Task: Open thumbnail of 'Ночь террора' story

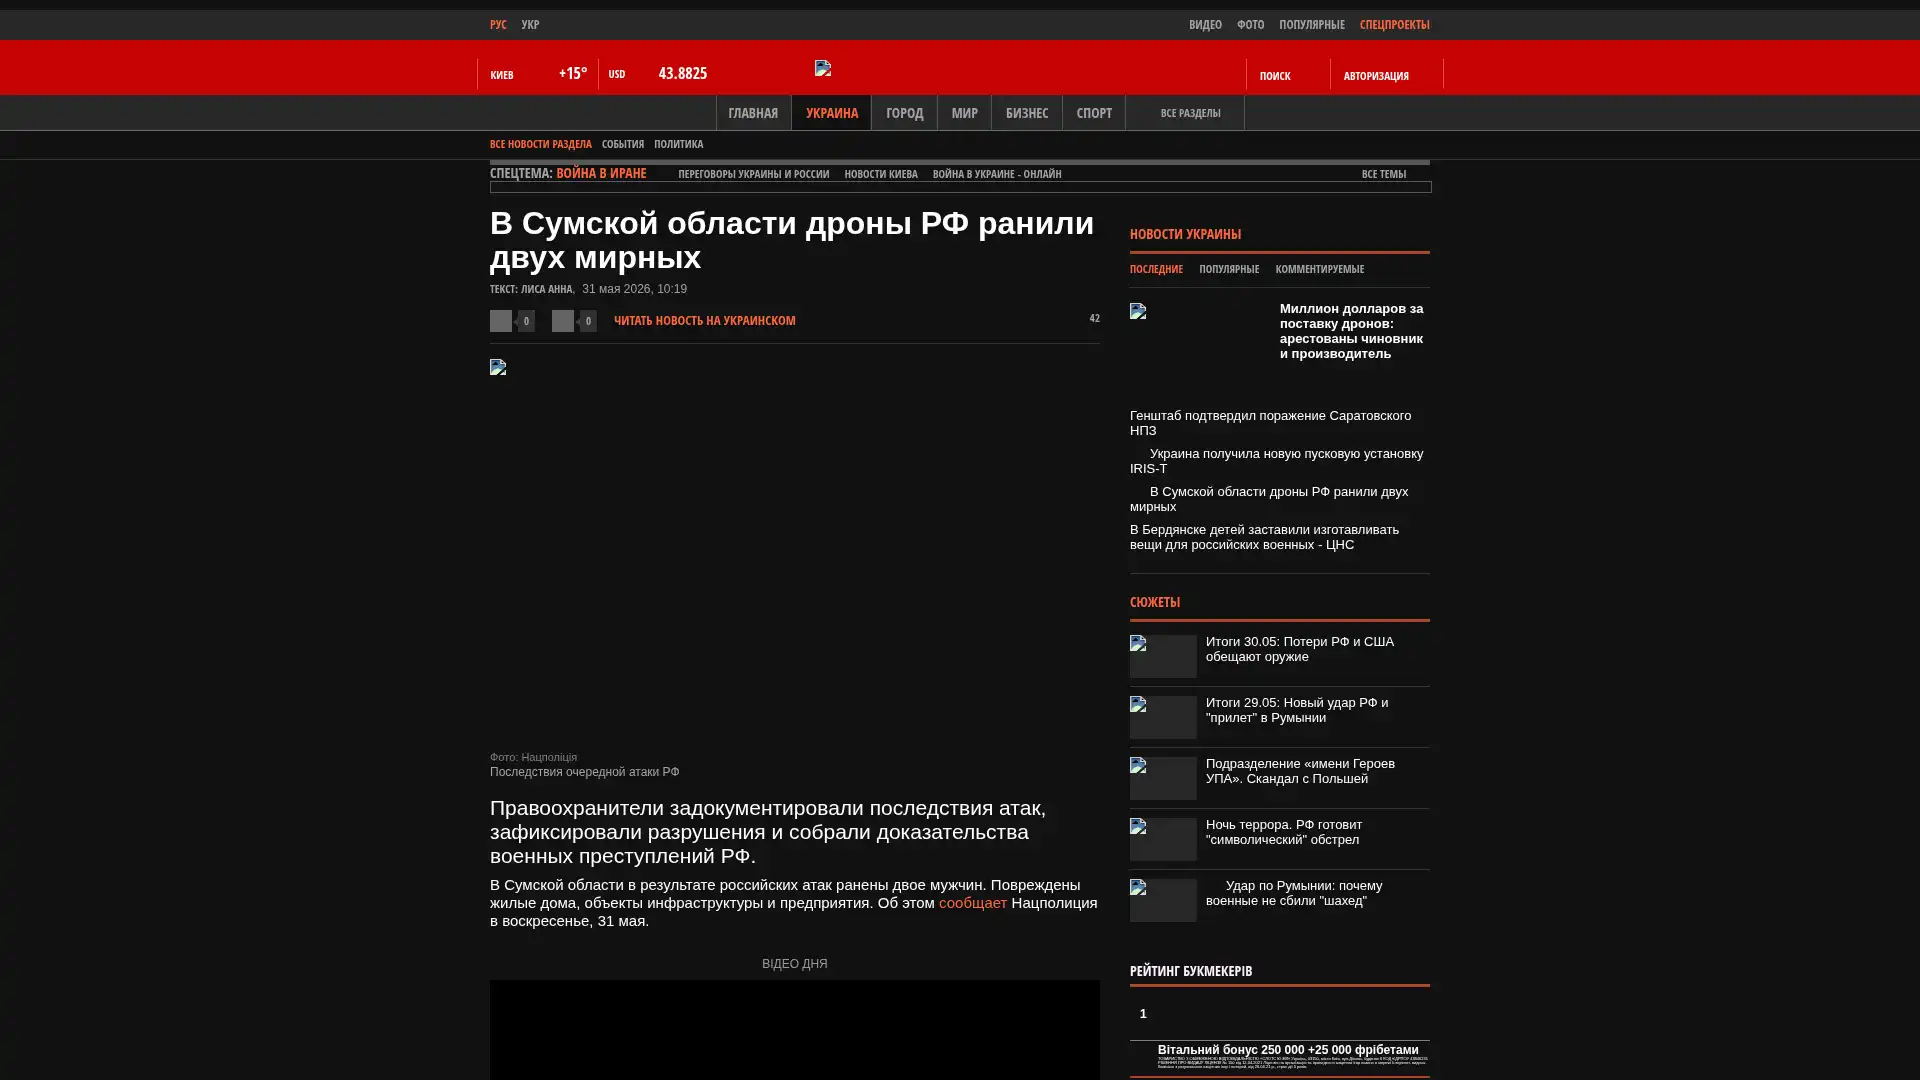Action: click(1163, 839)
